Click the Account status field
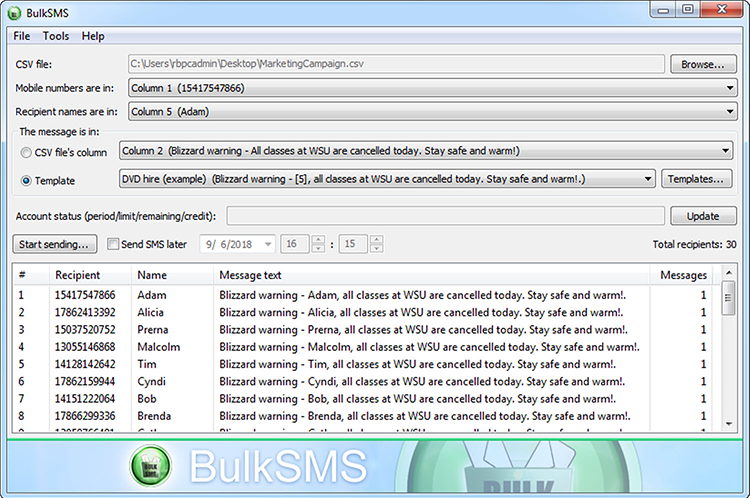The image size is (750, 498). pos(445,216)
